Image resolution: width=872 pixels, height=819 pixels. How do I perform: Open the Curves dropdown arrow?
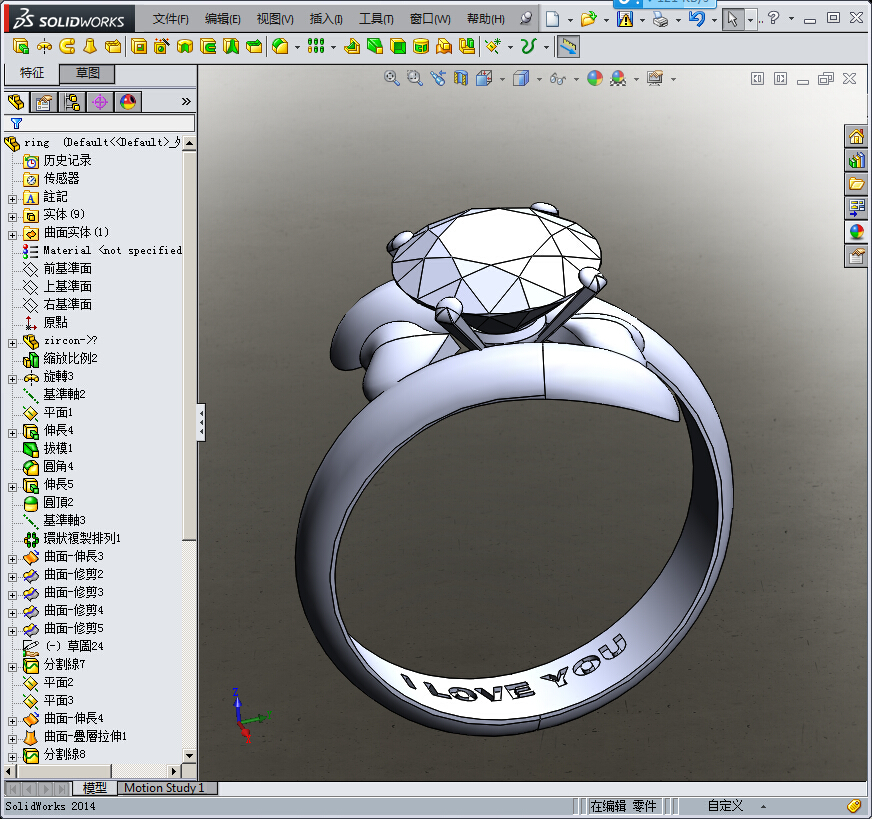tap(546, 47)
